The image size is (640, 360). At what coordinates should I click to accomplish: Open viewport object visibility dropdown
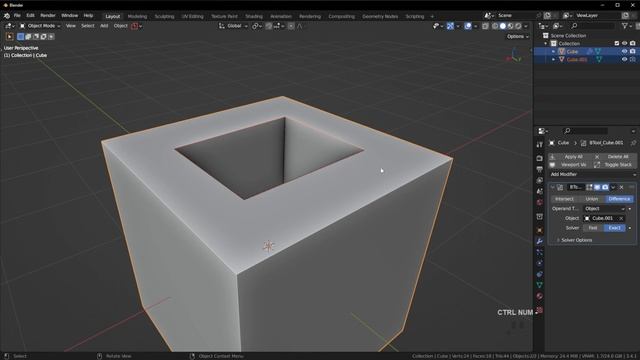pyautogui.click(x=438, y=26)
